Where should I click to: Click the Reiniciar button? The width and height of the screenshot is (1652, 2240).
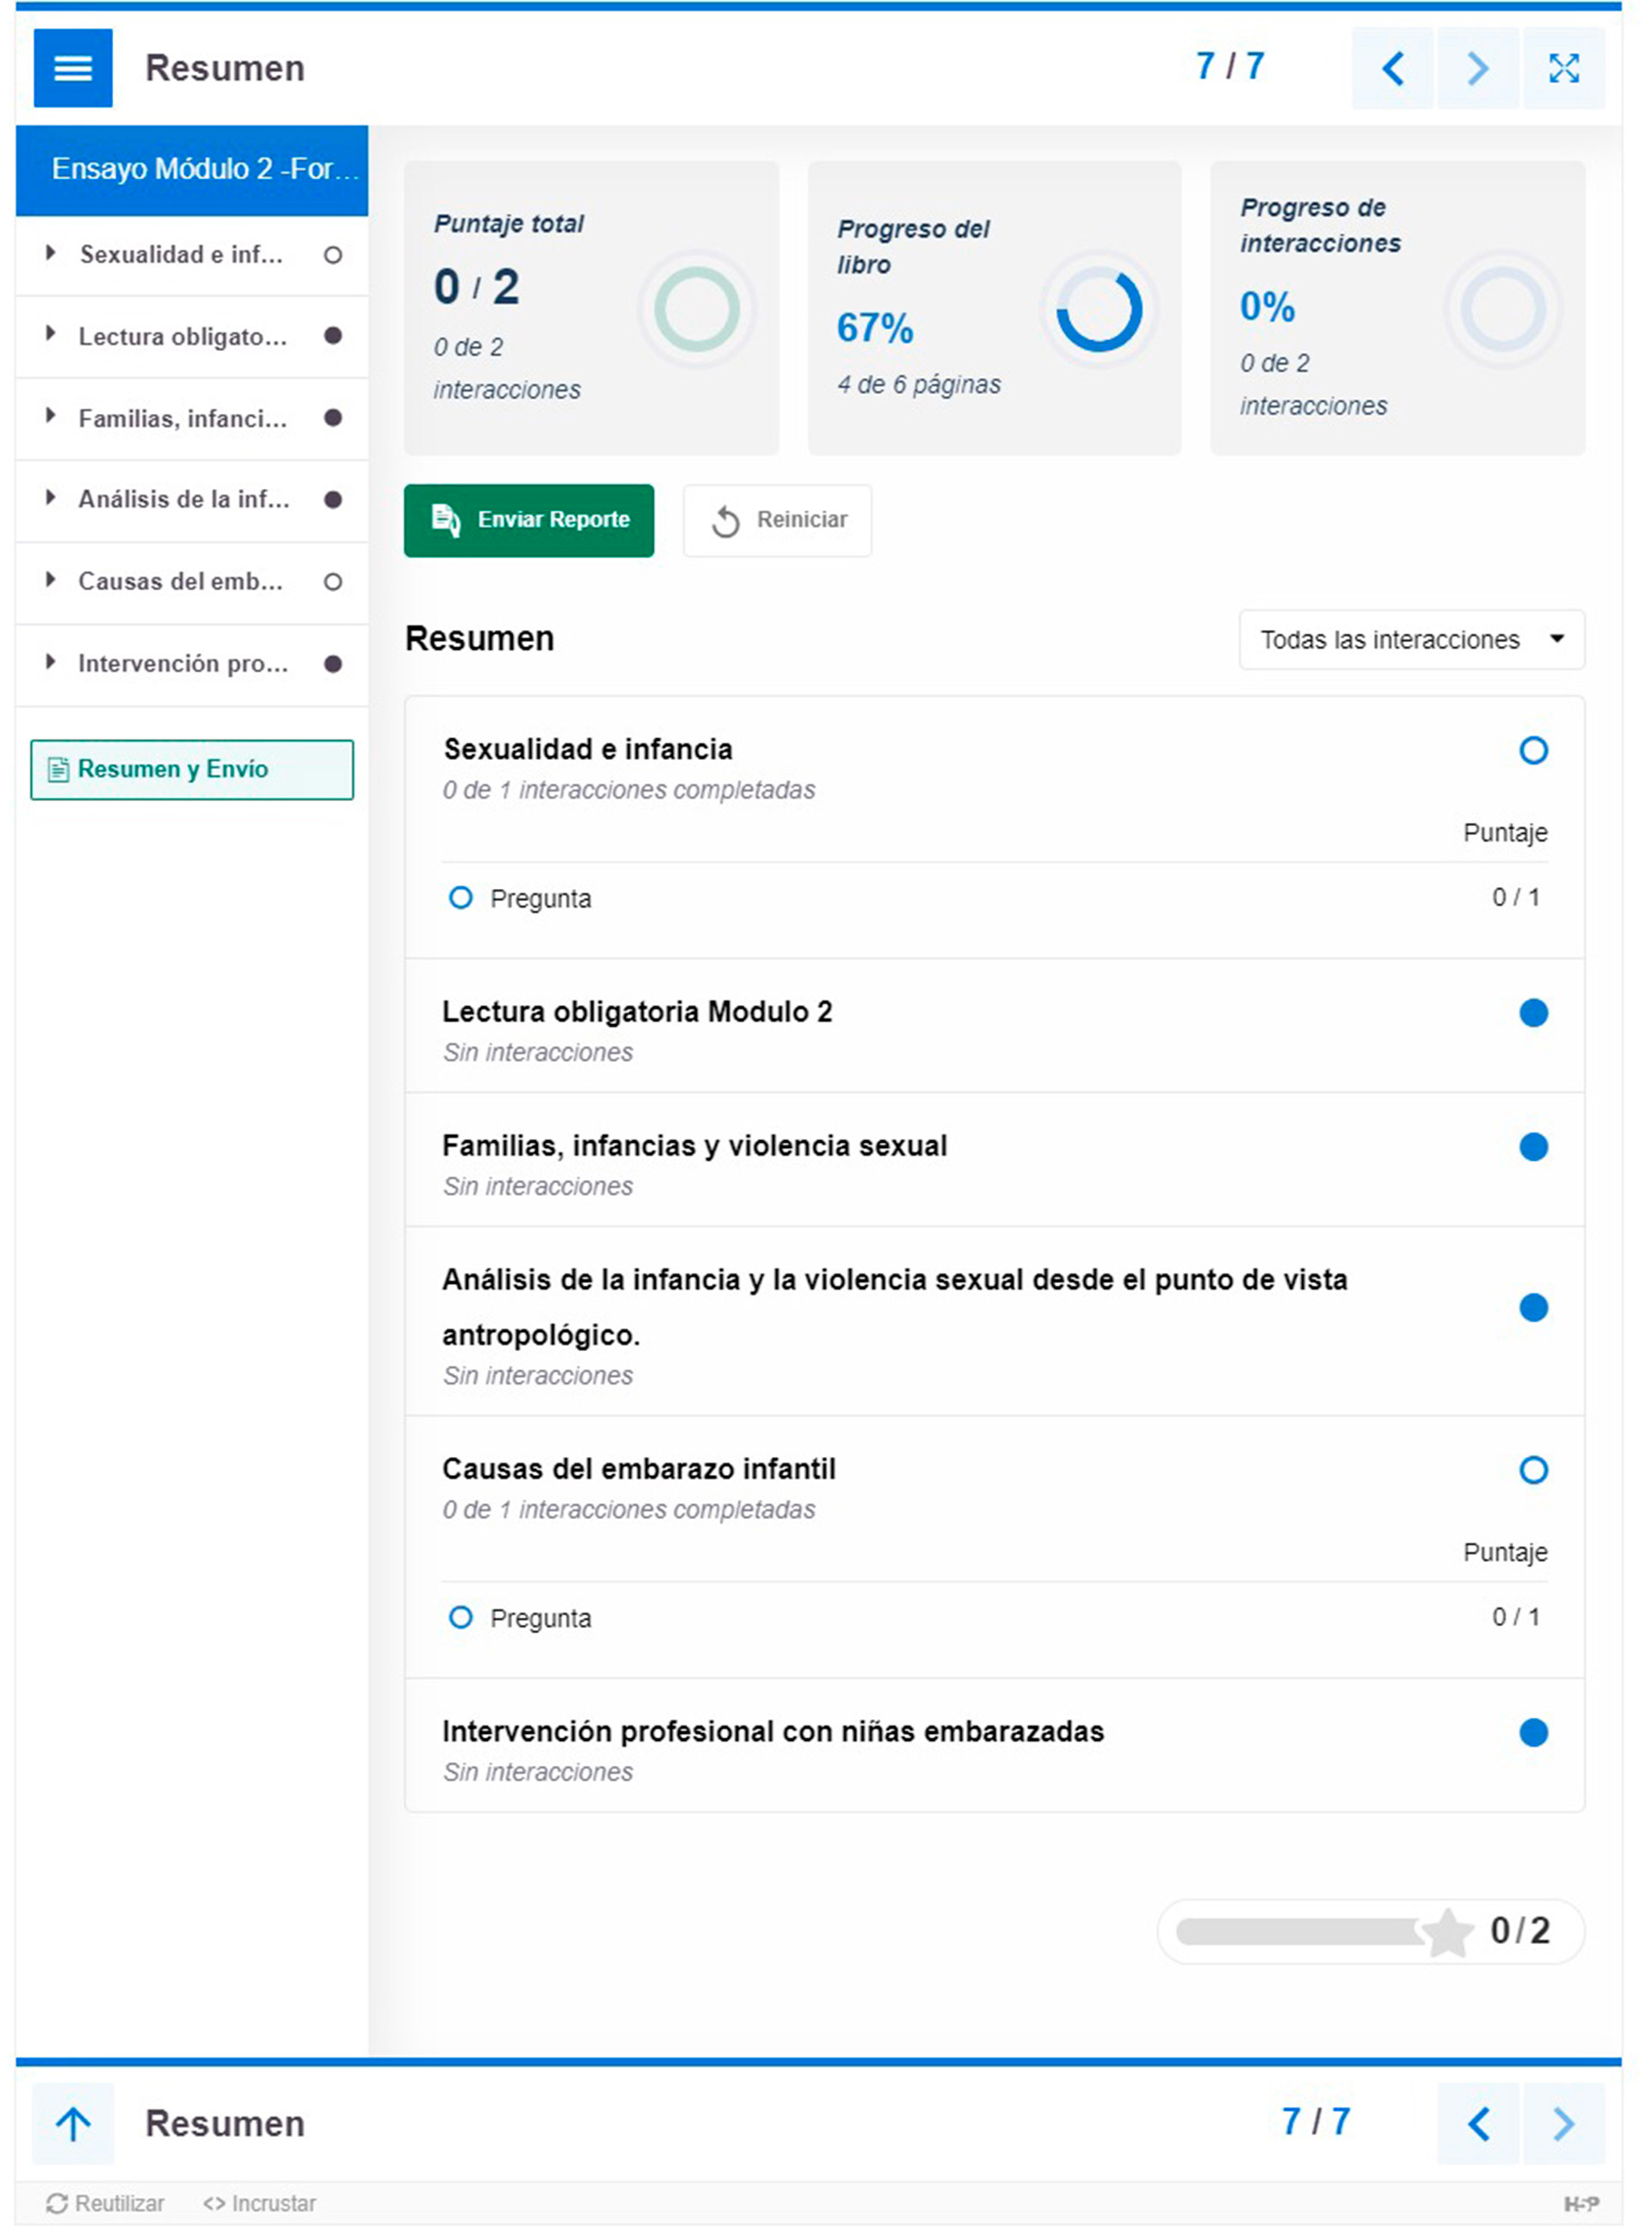tap(778, 521)
